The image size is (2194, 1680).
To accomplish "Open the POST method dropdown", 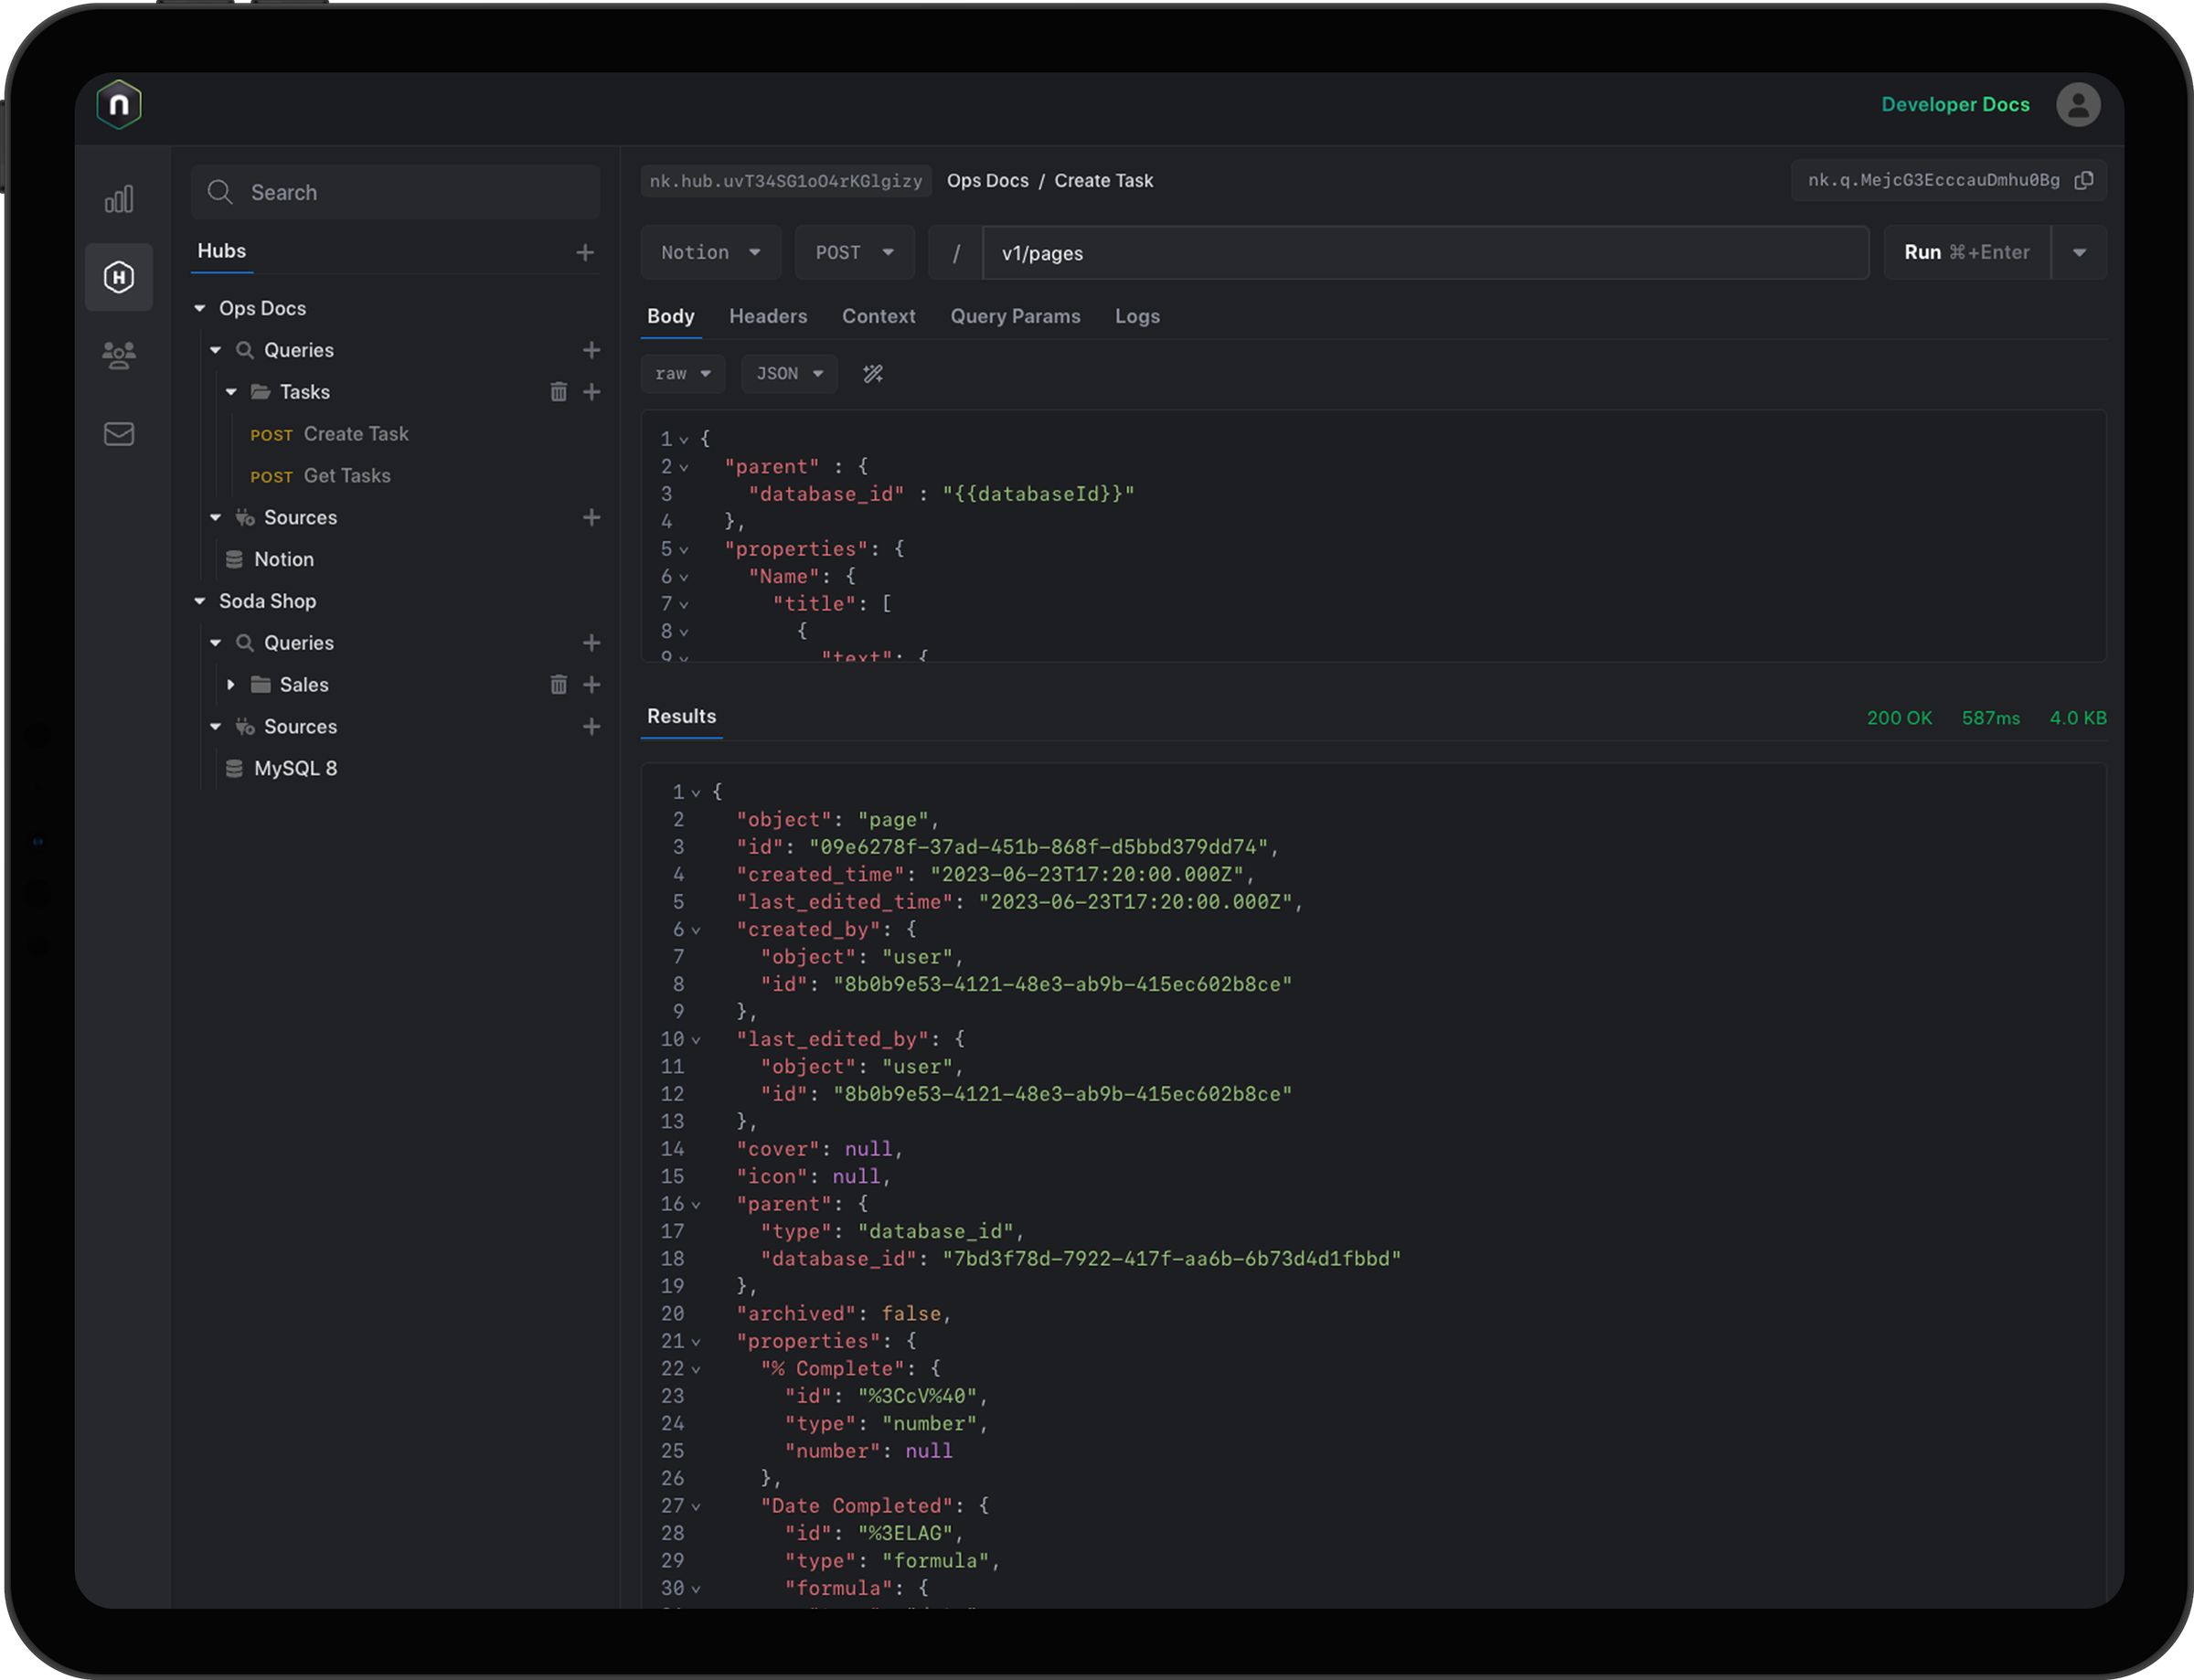I will point(855,252).
